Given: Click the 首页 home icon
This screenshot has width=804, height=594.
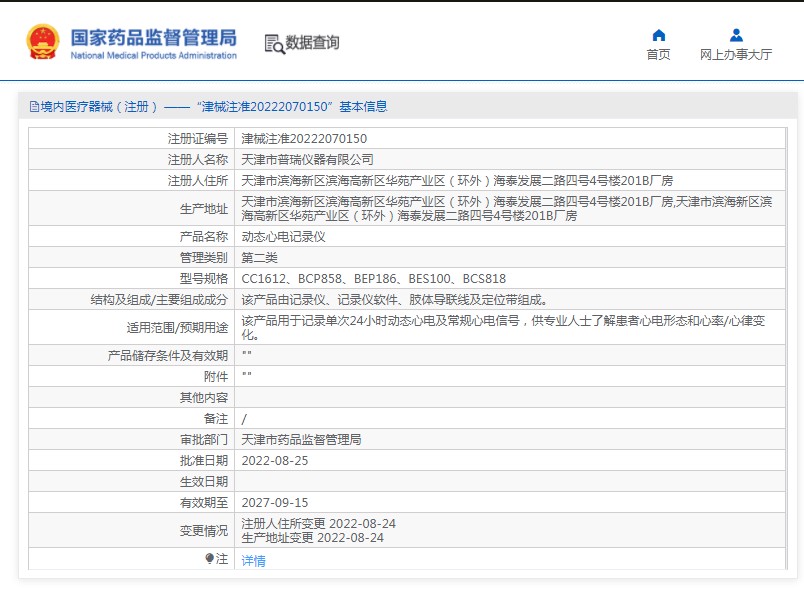Looking at the screenshot, I should pos(658,35).
